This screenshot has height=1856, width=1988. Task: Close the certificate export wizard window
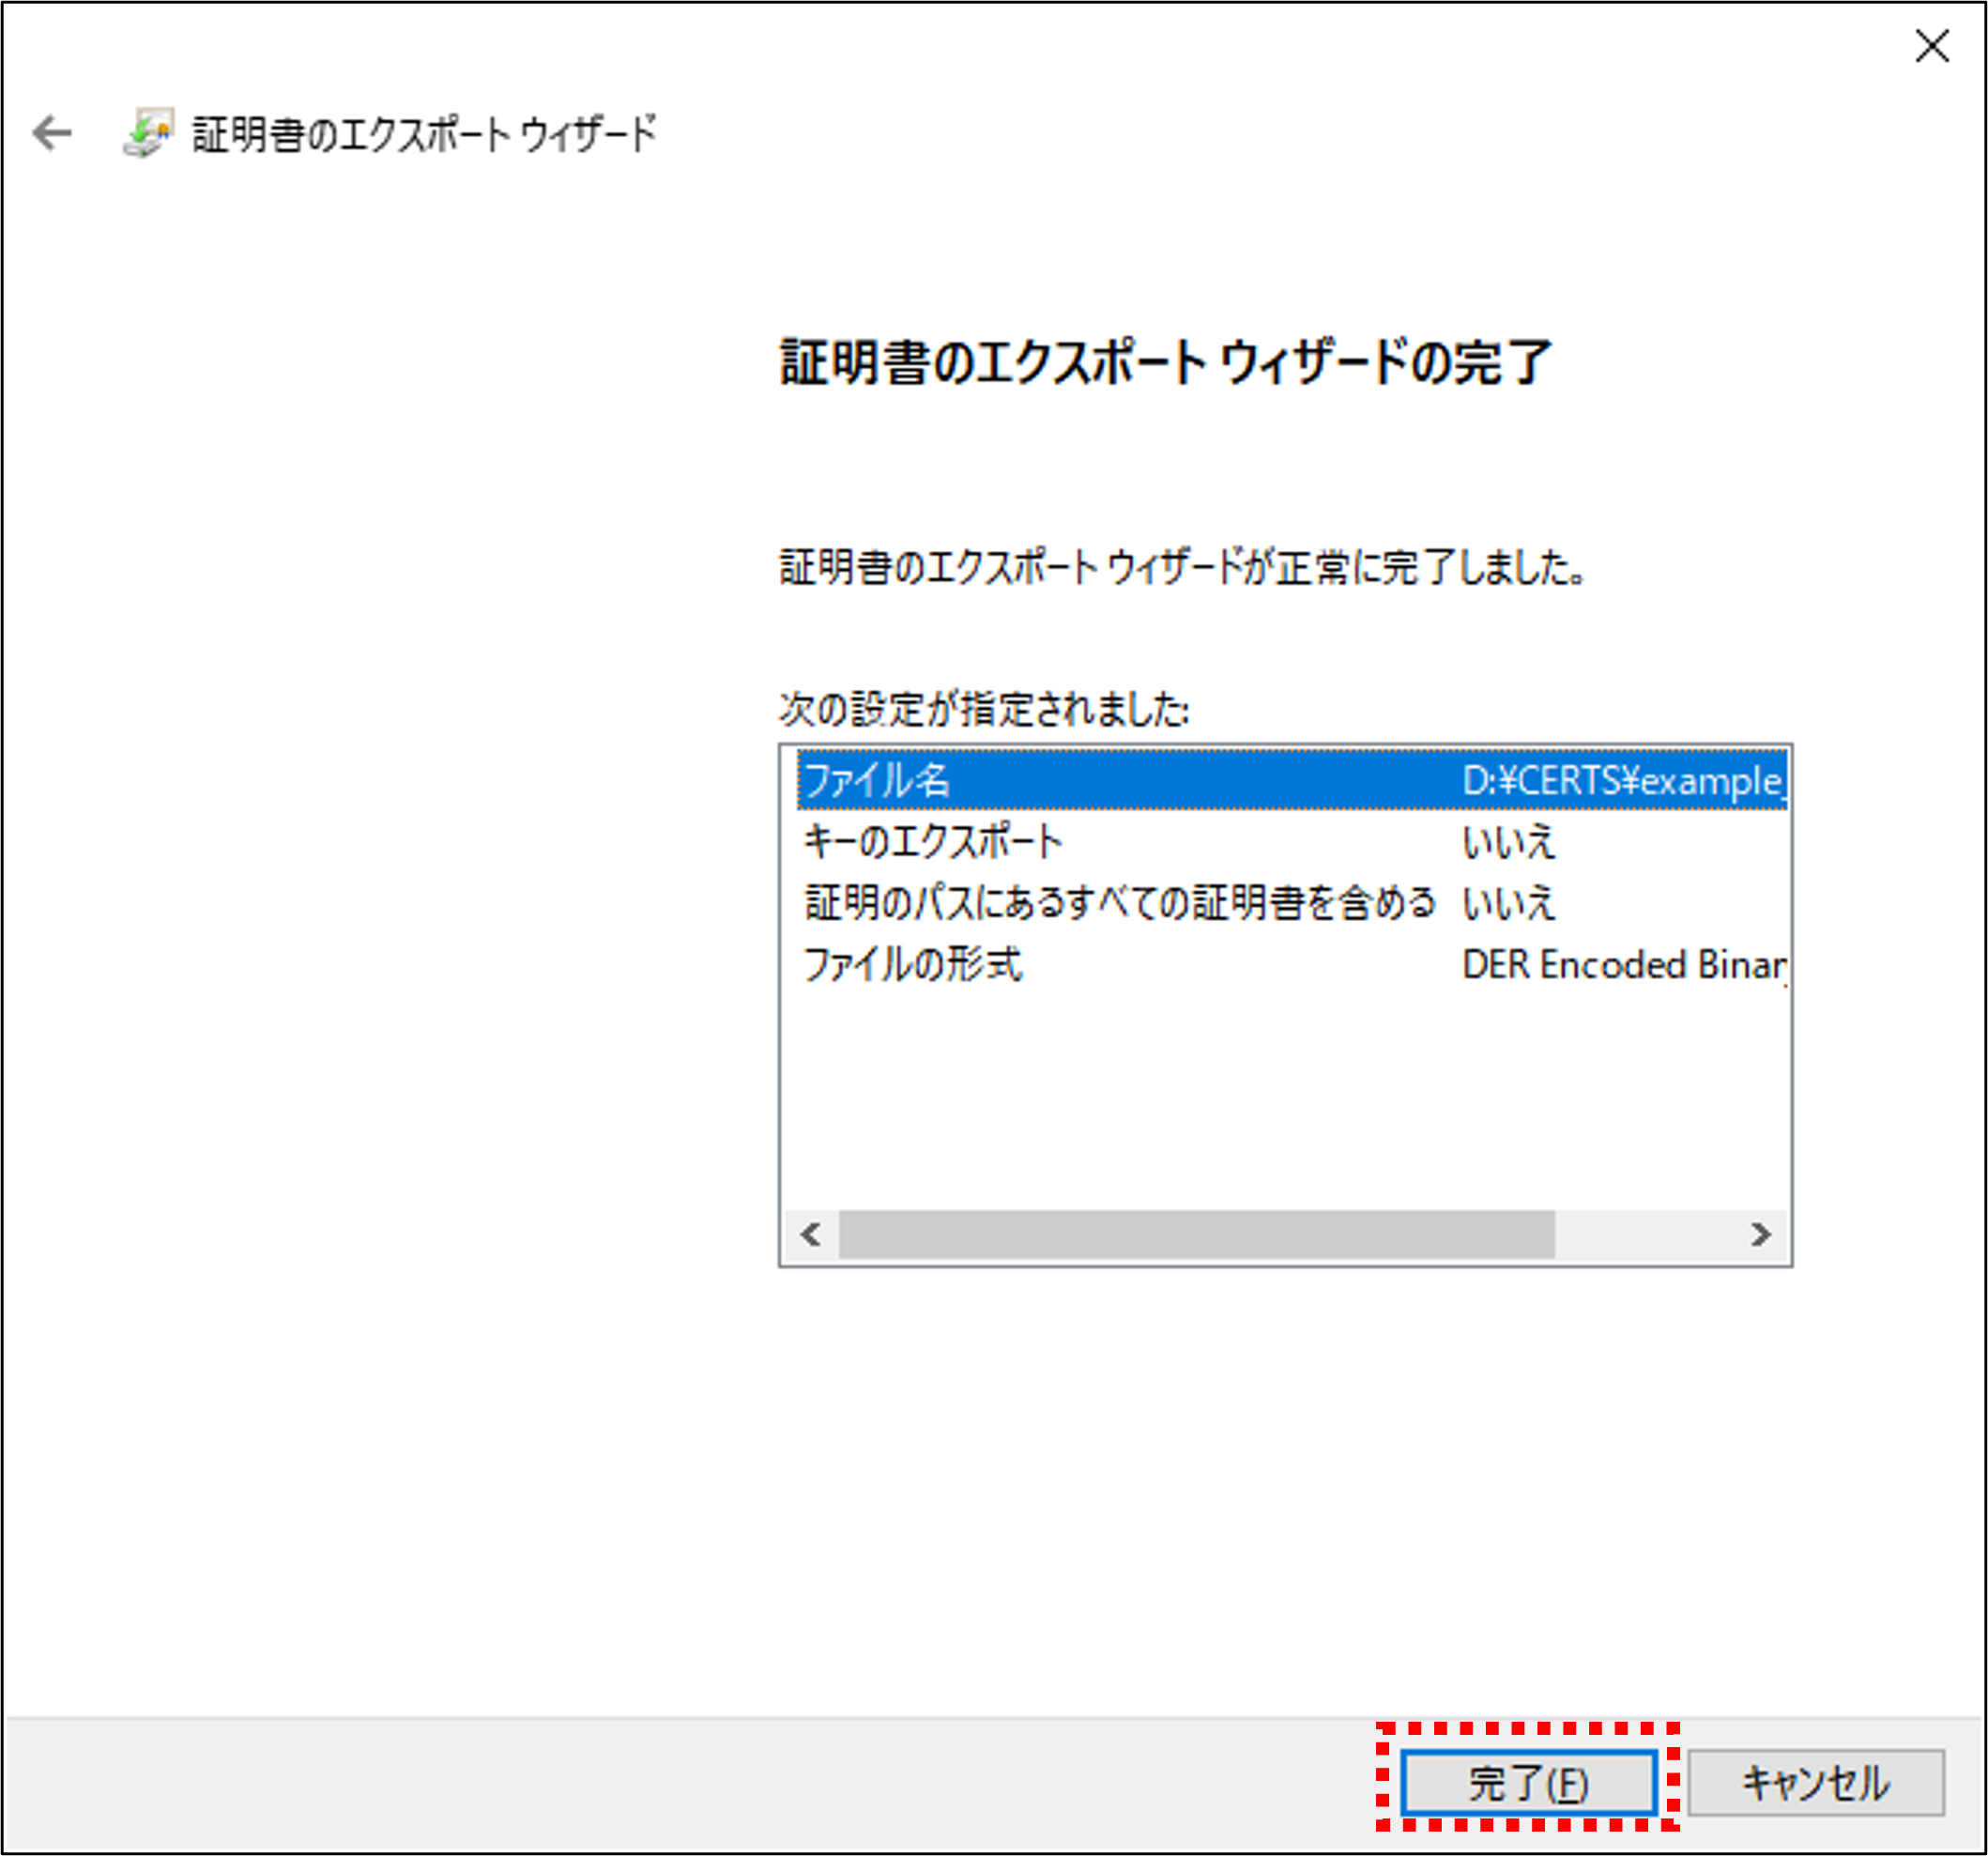[1932, 47]
